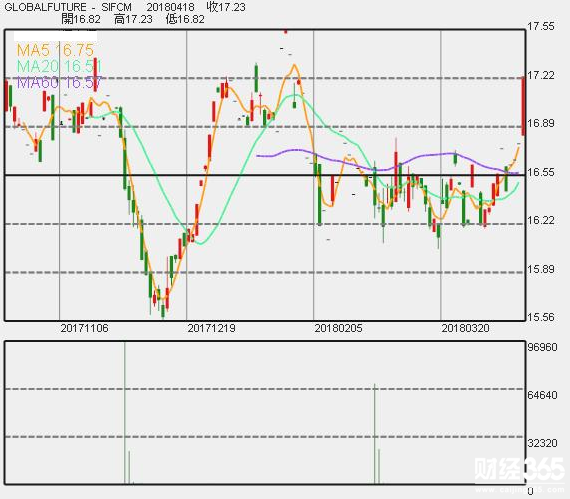Click the 16.55 price axis label
Viewport: 570px width, 499px height.
pos(541,172)
